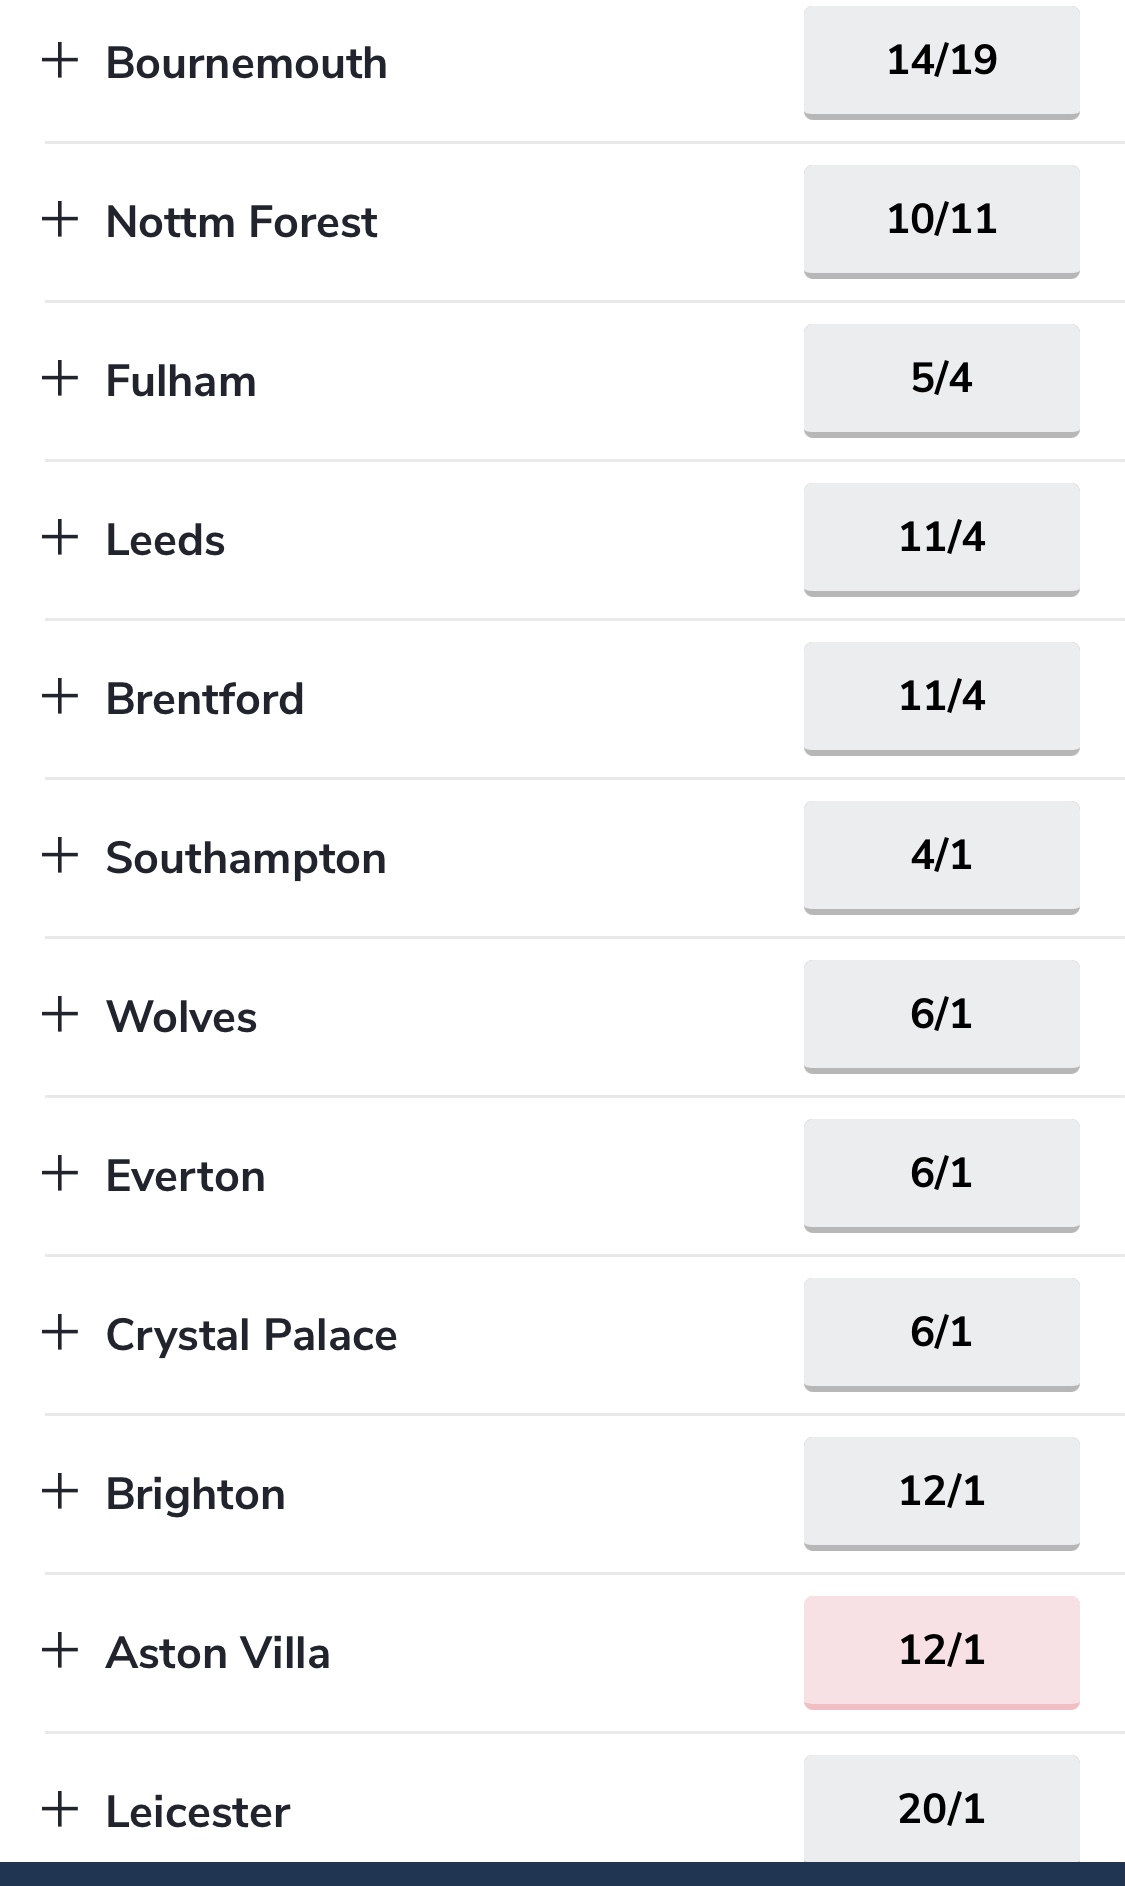
Task: Open the Leicester team name
Action: click(x=198, y=1812)
